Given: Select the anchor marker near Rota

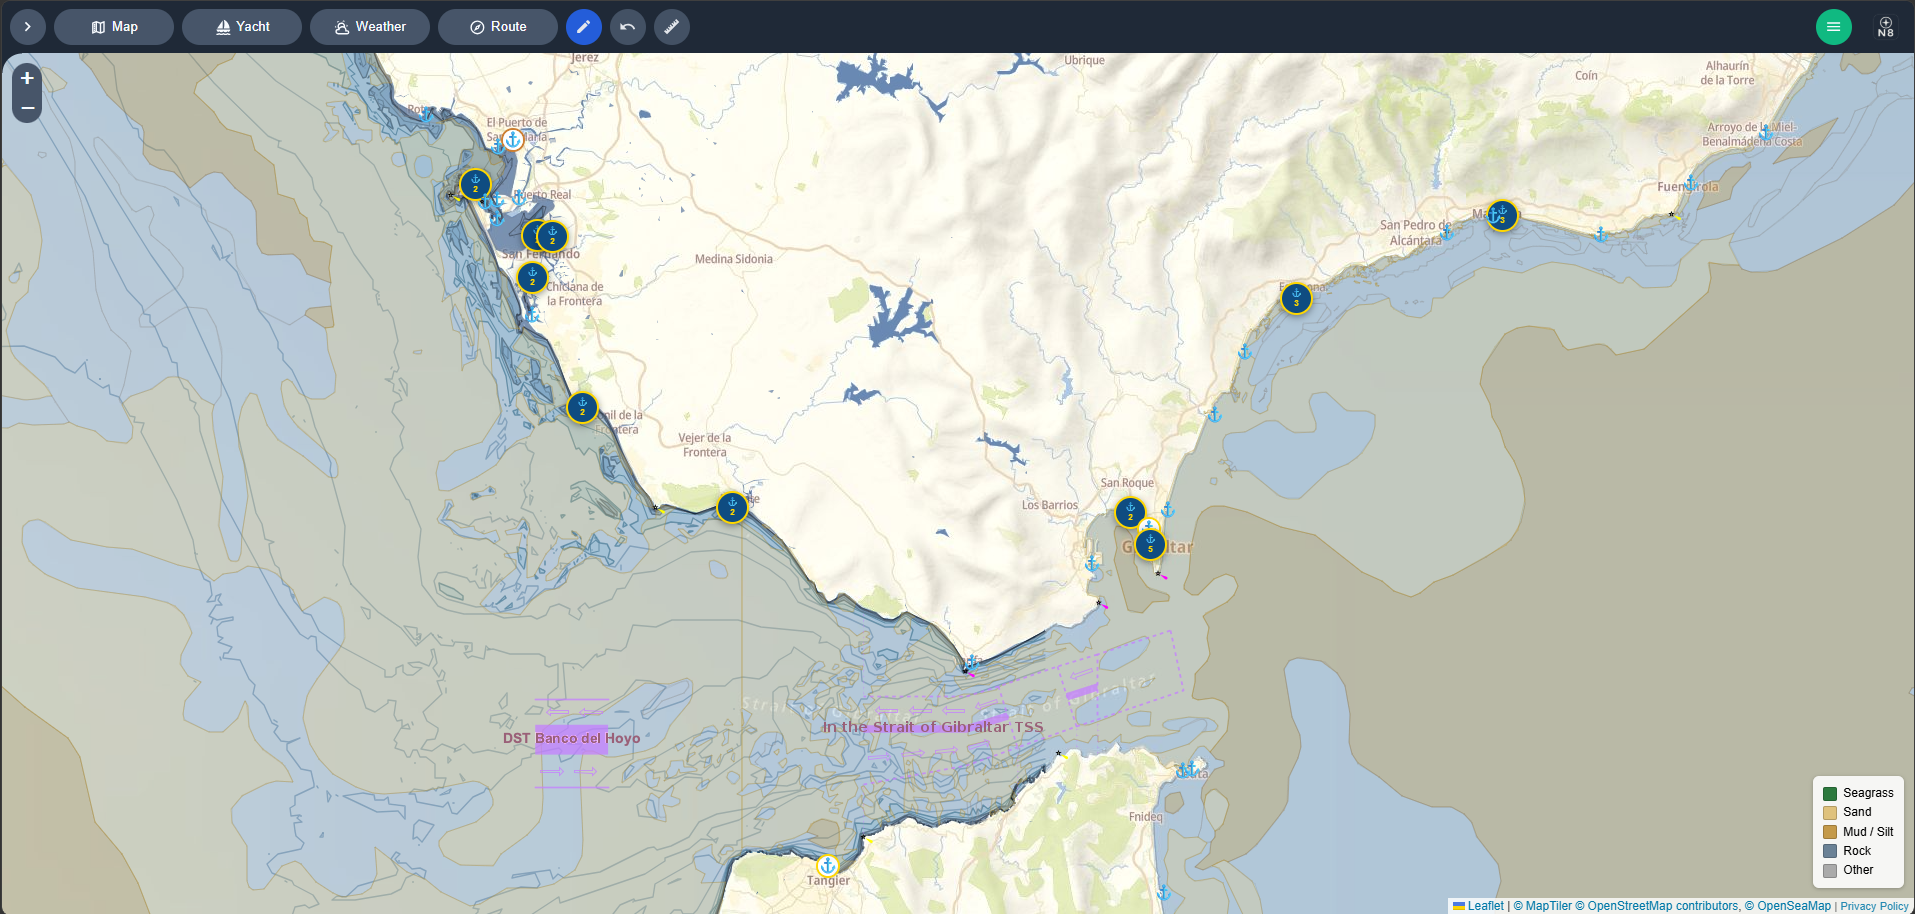Looking at the screenshot, I should pyautogui.click(x=428, y=114).
